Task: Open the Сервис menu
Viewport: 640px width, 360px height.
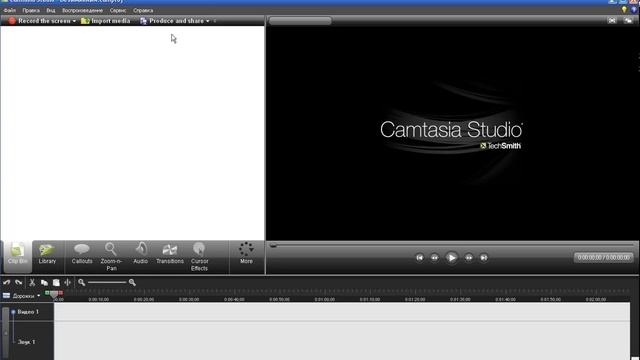Action: [x=118, y=11]
